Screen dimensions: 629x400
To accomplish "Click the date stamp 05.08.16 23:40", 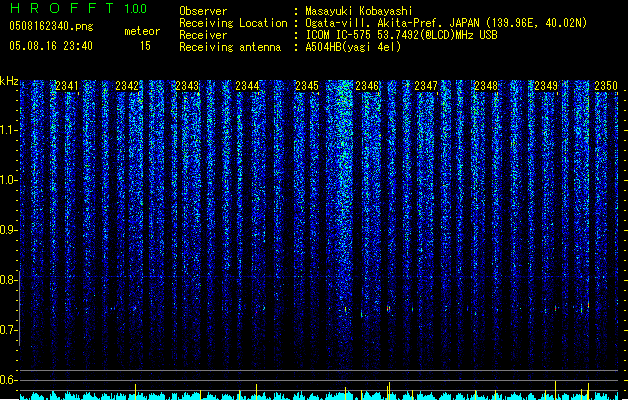I will pyautogui.click(x=51, y=46).
